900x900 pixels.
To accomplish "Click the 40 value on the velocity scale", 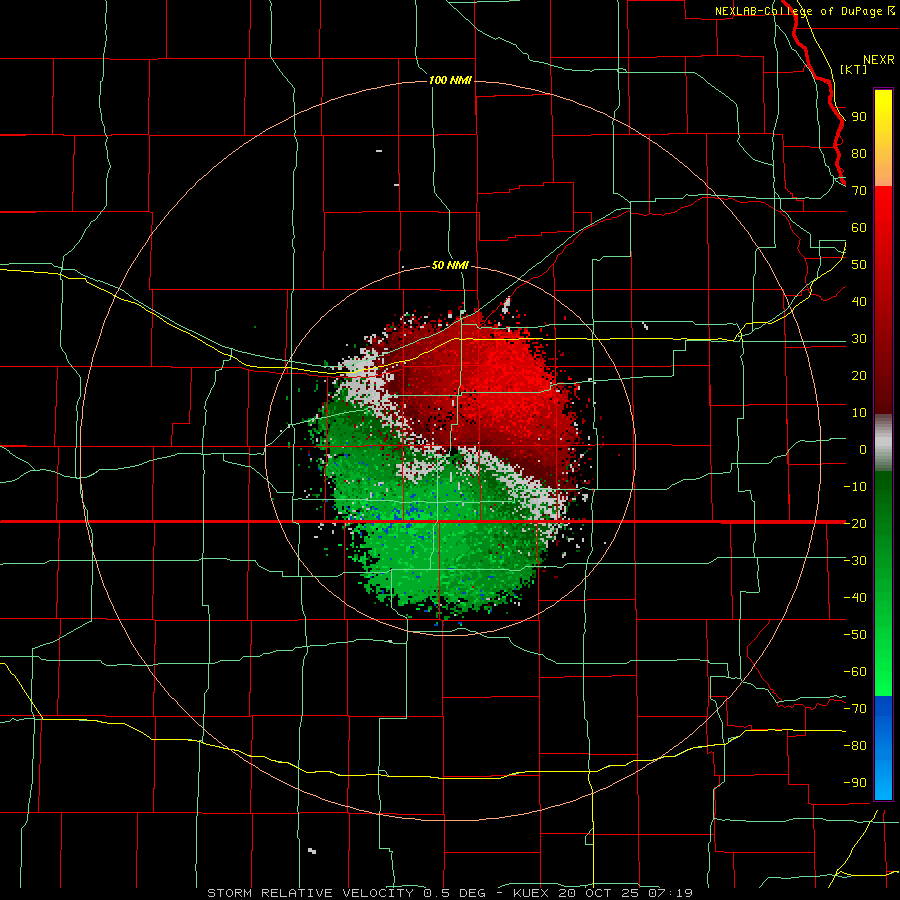I will tap(859, 301).
